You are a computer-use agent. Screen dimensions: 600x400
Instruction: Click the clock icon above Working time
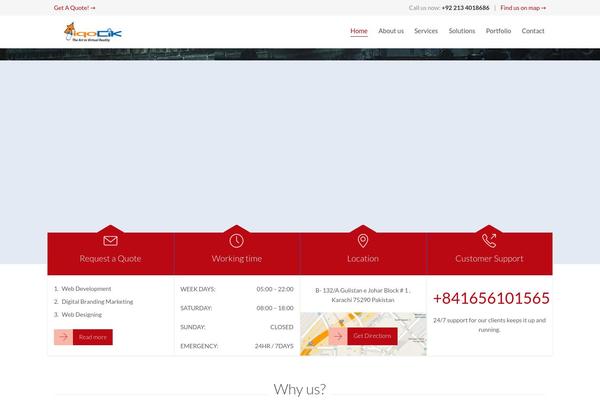[236, 241]
